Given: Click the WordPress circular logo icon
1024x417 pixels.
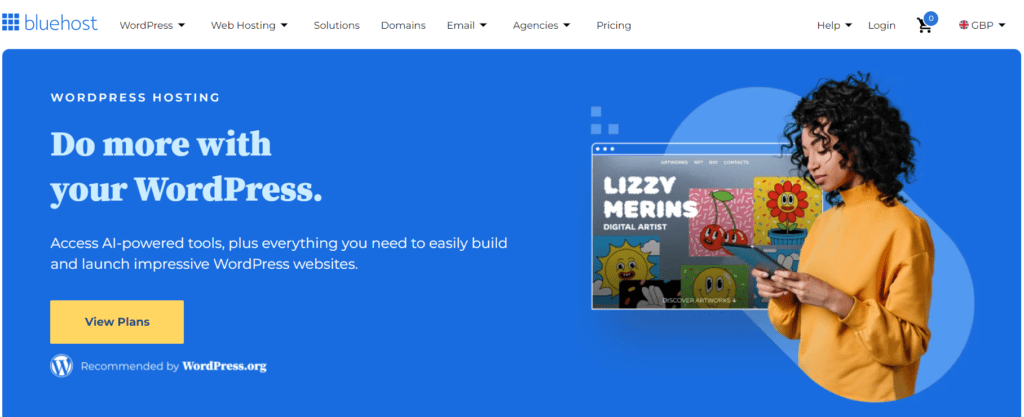Looking at the screenshot, I should point(61,366).
